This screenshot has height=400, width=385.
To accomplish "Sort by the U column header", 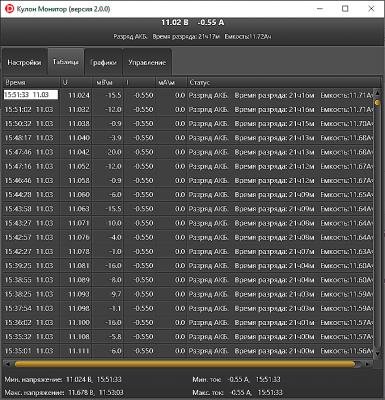I will 76,82.
